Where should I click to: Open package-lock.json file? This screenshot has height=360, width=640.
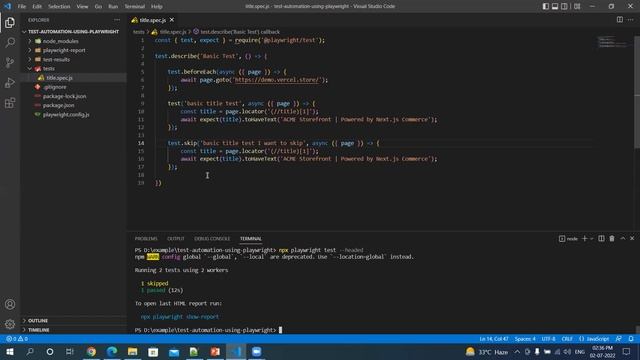point(64,96)
